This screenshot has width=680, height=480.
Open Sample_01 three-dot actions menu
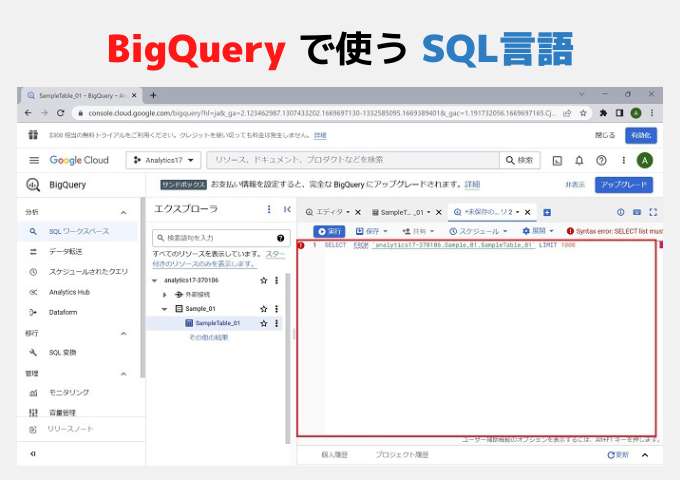point(276,309)
